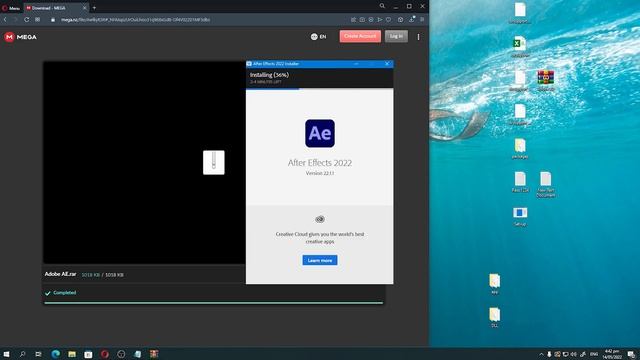Open the notification center icon
Screen dimensions: 640x360
coord(631,354)
